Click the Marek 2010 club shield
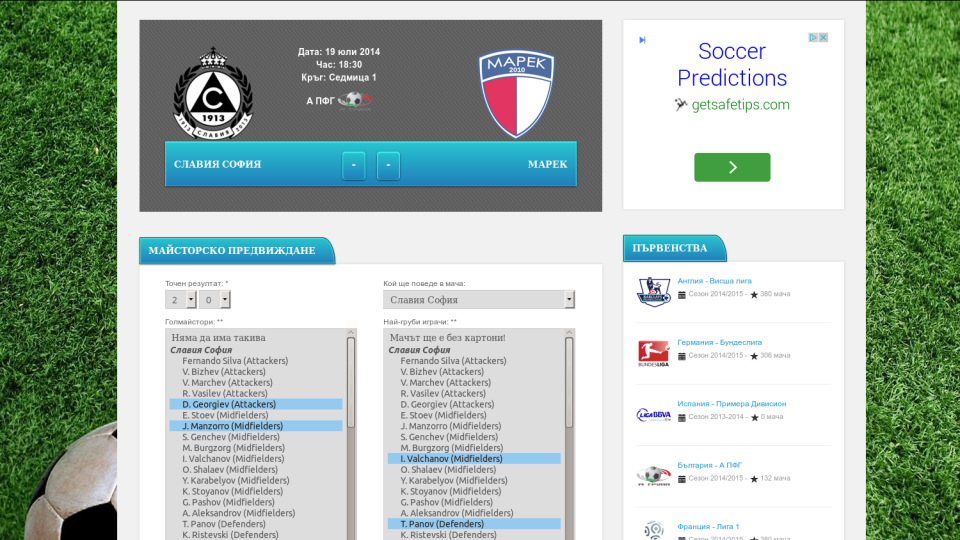 point(517,94)
